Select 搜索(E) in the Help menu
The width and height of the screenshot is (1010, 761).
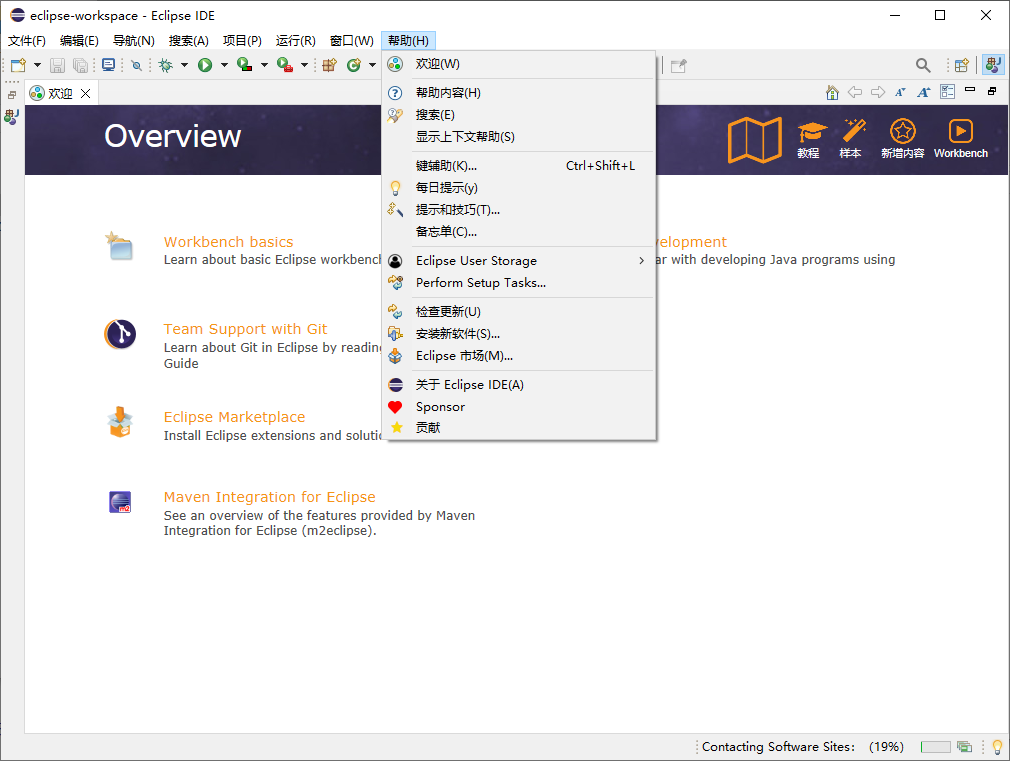click(x=519, y=115)
